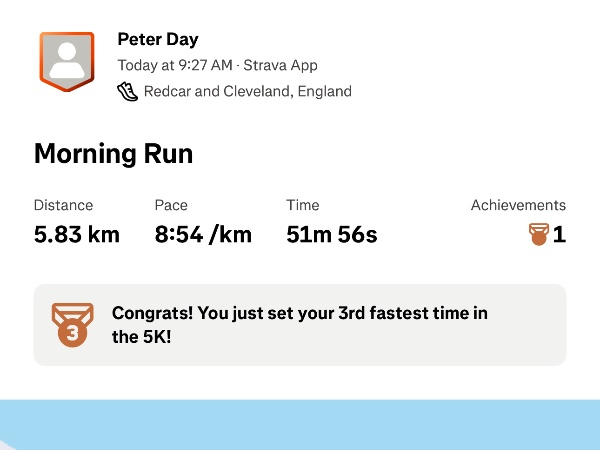This screenshot has height=450, width=600.
Task: Open the Redcar and Cleveland, England location
Action: click(x=248, y=91)
